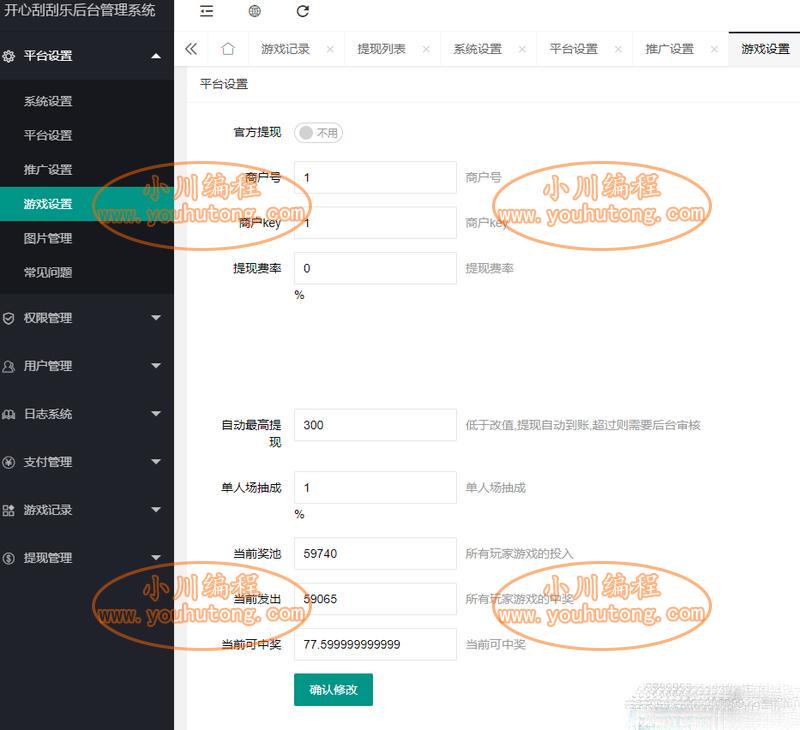Close the 平台设置 tab
800x730 pixels.
click(618, 49)
